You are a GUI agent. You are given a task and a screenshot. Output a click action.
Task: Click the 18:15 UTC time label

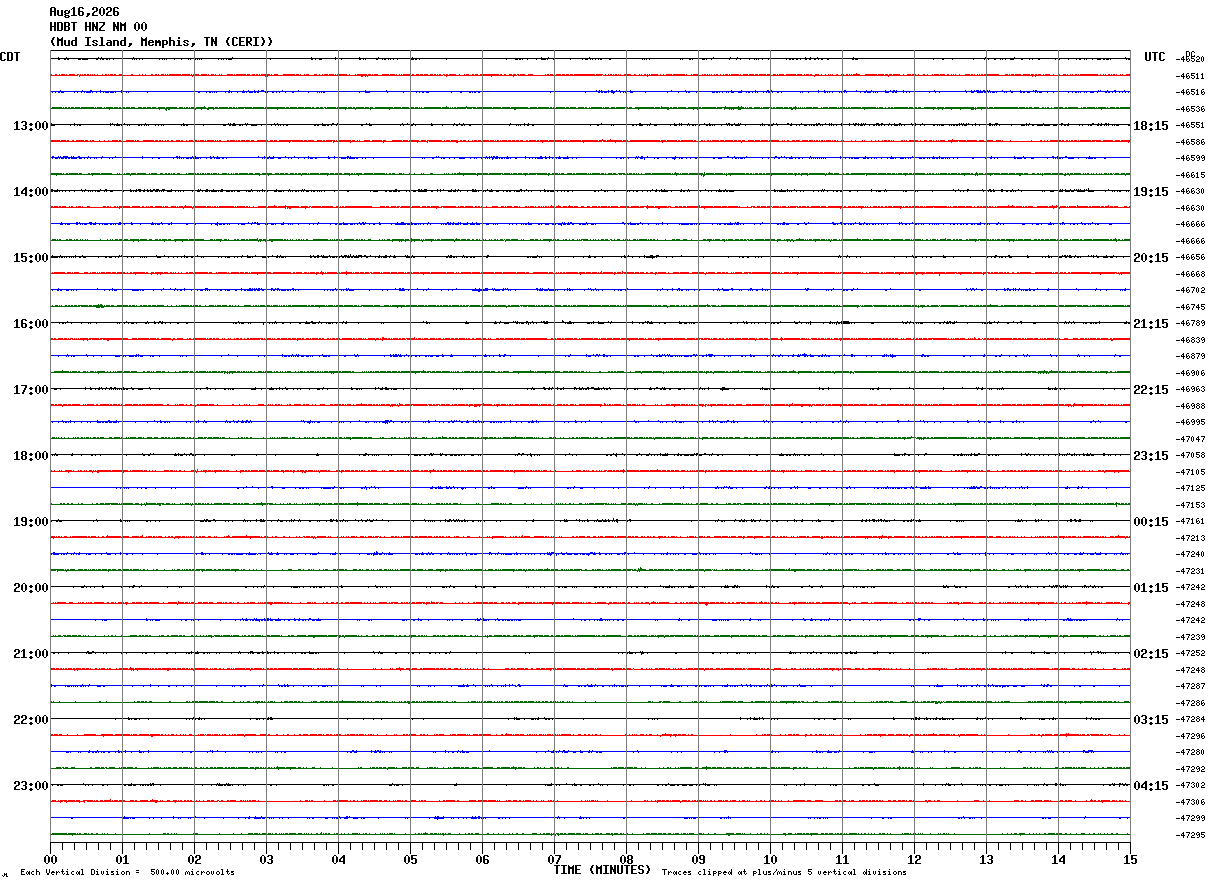1151,126
